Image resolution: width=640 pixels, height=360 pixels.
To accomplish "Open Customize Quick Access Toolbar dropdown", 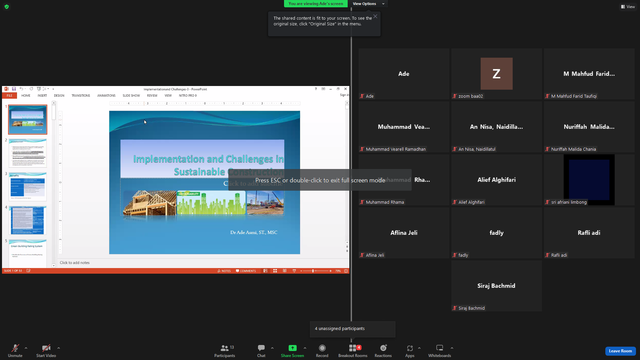I will (x=53, y=89).
